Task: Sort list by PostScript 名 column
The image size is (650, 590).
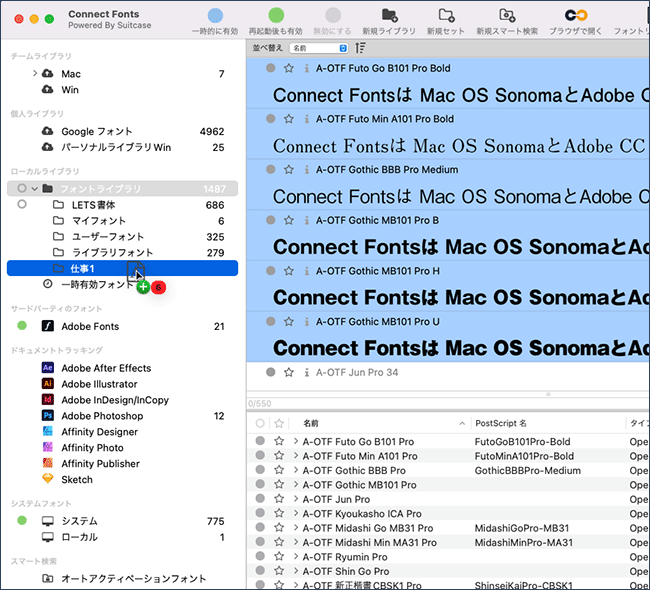Action: tap(501, 423)
